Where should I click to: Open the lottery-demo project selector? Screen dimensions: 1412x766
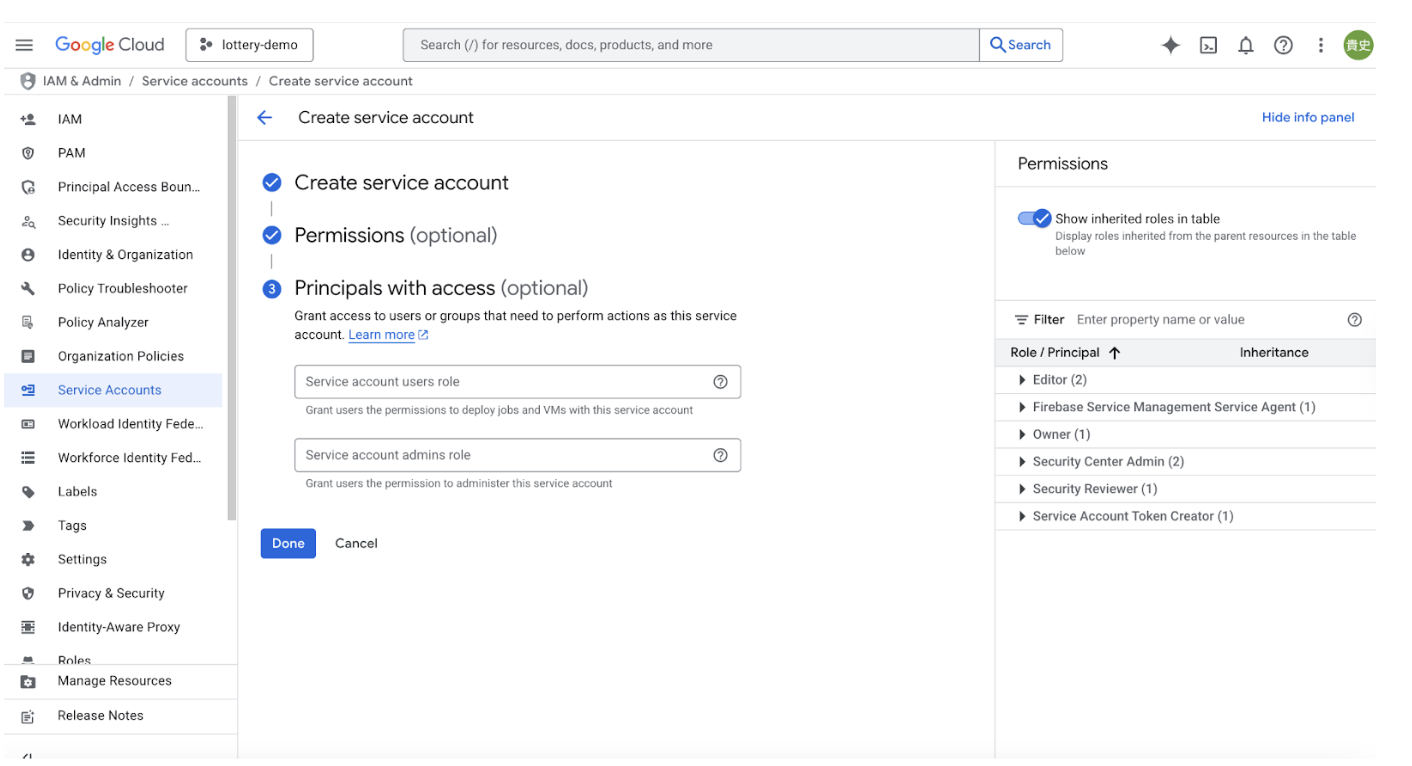click(x=249, y=45)
